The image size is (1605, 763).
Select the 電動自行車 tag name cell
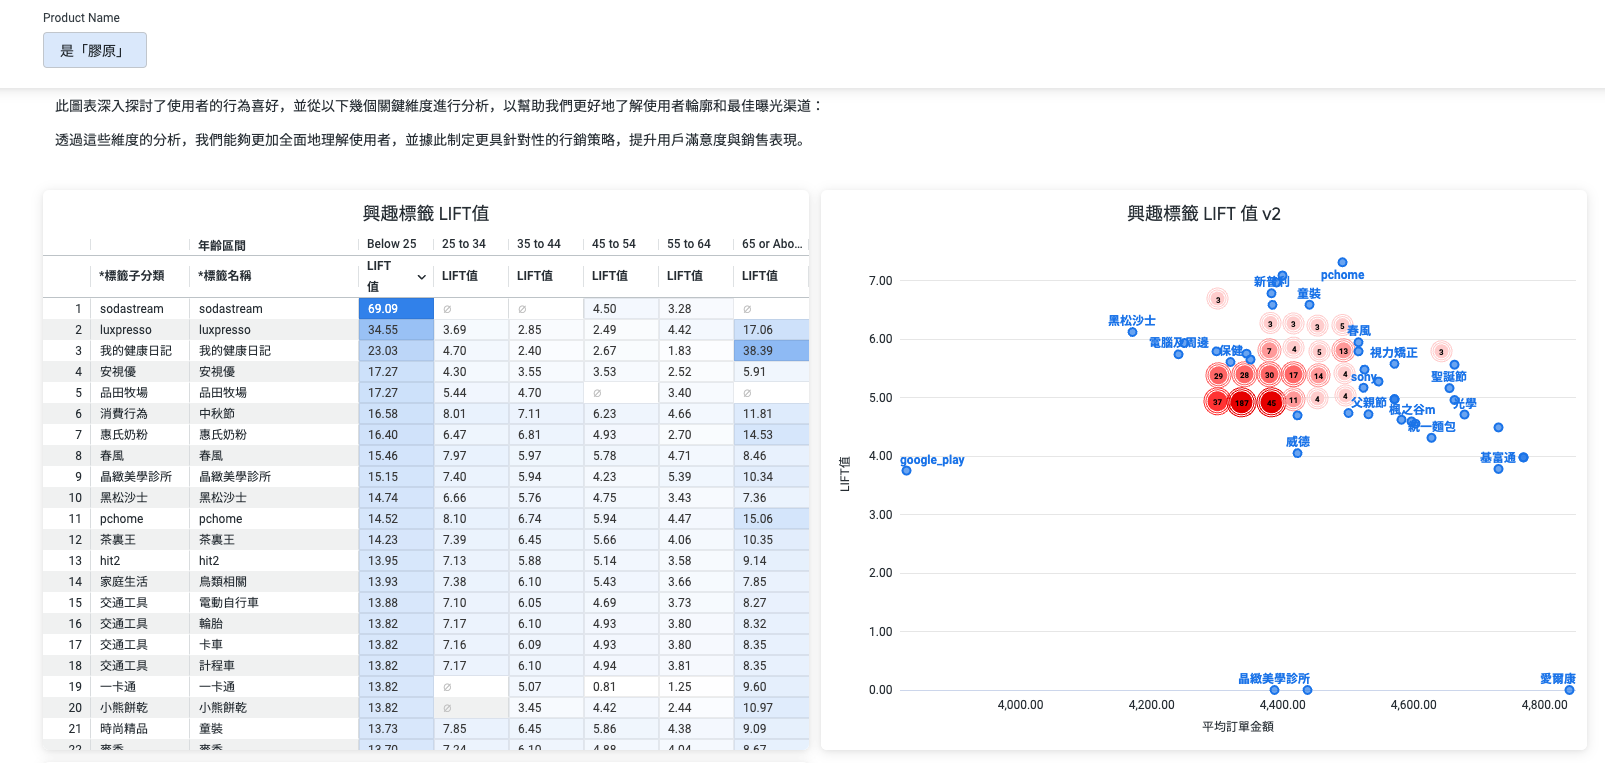point(273,603)
